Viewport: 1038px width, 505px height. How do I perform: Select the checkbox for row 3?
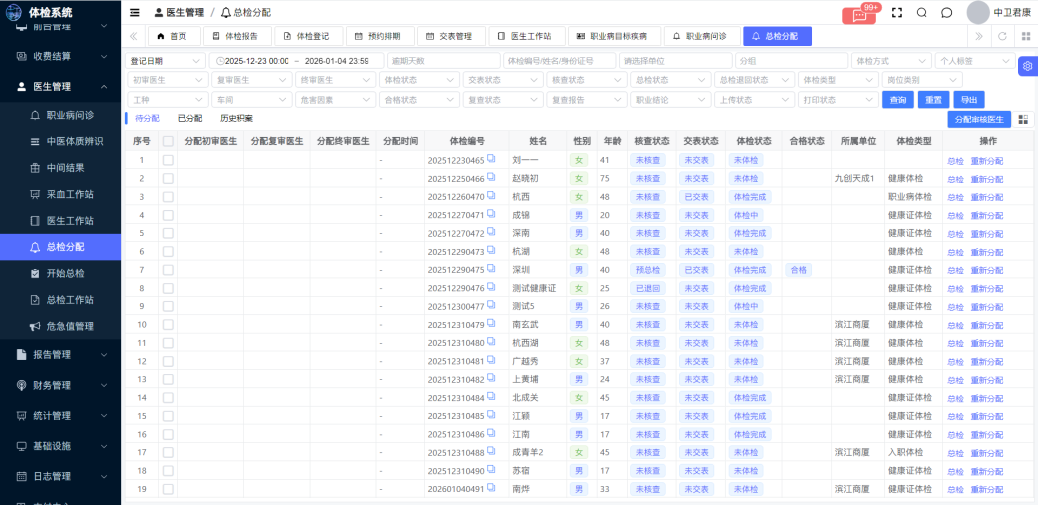coord(168,197)
